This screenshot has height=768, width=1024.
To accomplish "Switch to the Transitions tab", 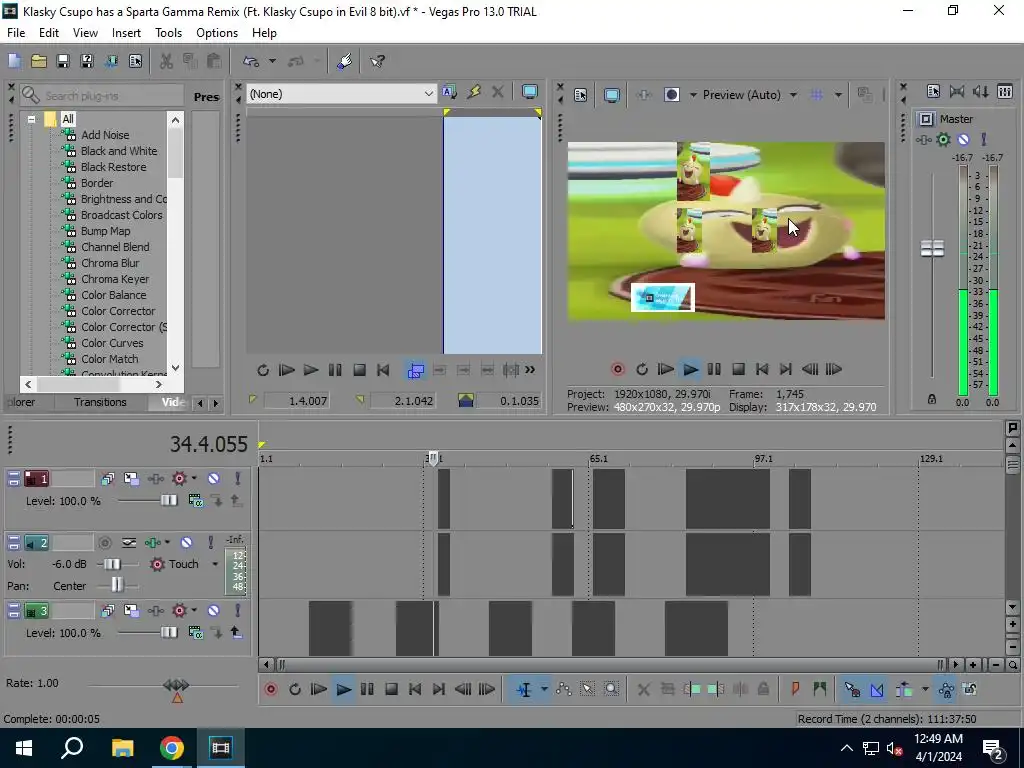I will point(100,402).
